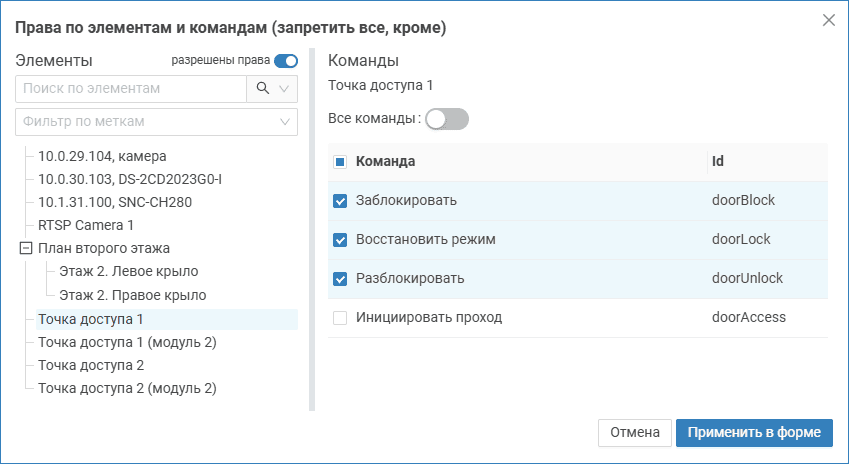Collapse the План второго этажа node
The width and height of the screenshot is (849, 464).
click(x=25, y=248)
